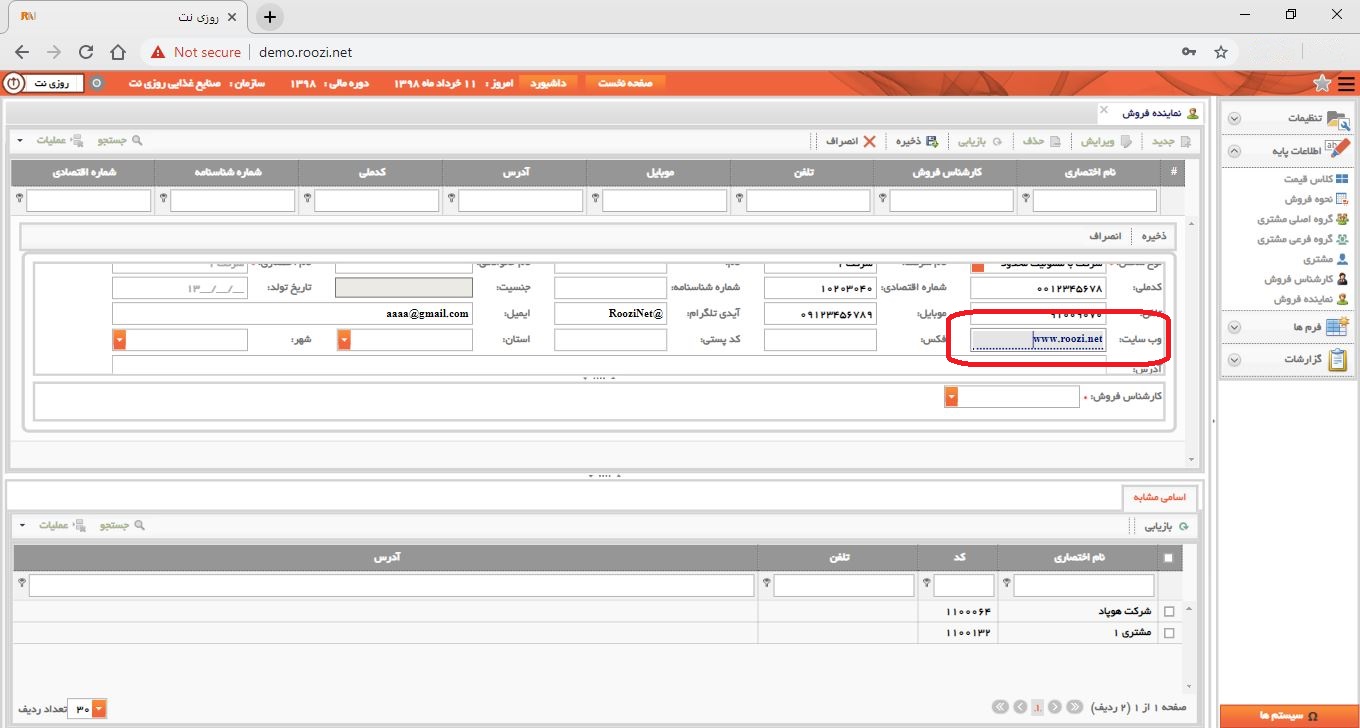Open the شهر dropdown

(x=120, y=340)
